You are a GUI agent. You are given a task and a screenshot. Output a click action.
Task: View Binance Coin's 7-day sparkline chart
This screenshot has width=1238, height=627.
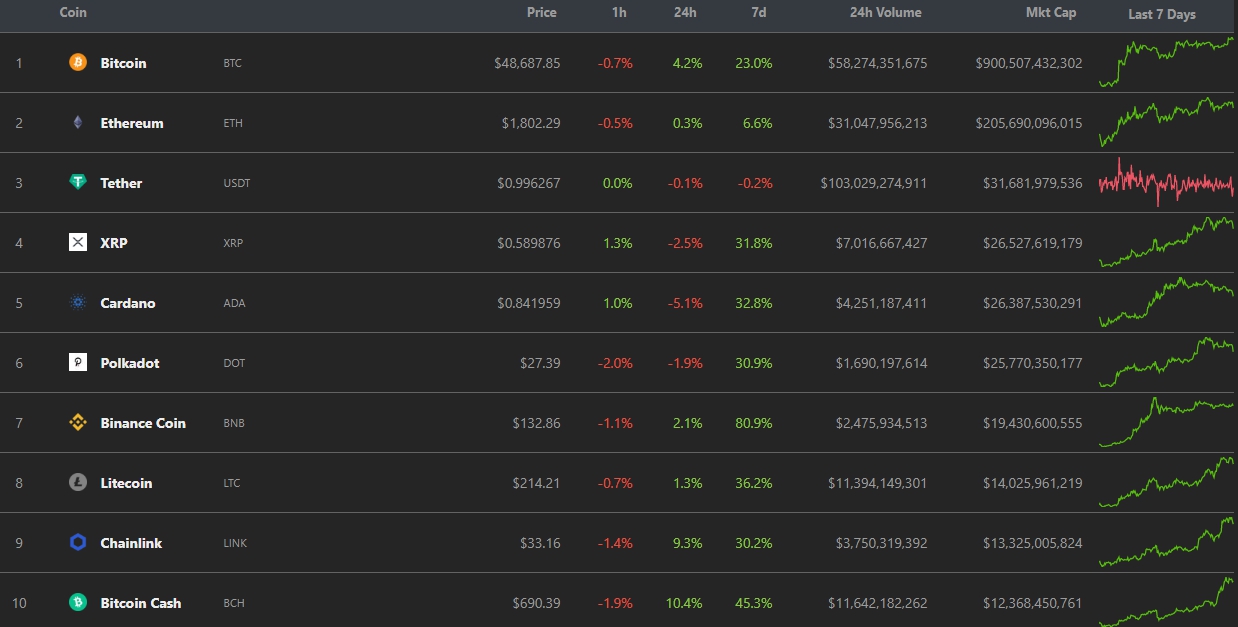[1166, 421]
